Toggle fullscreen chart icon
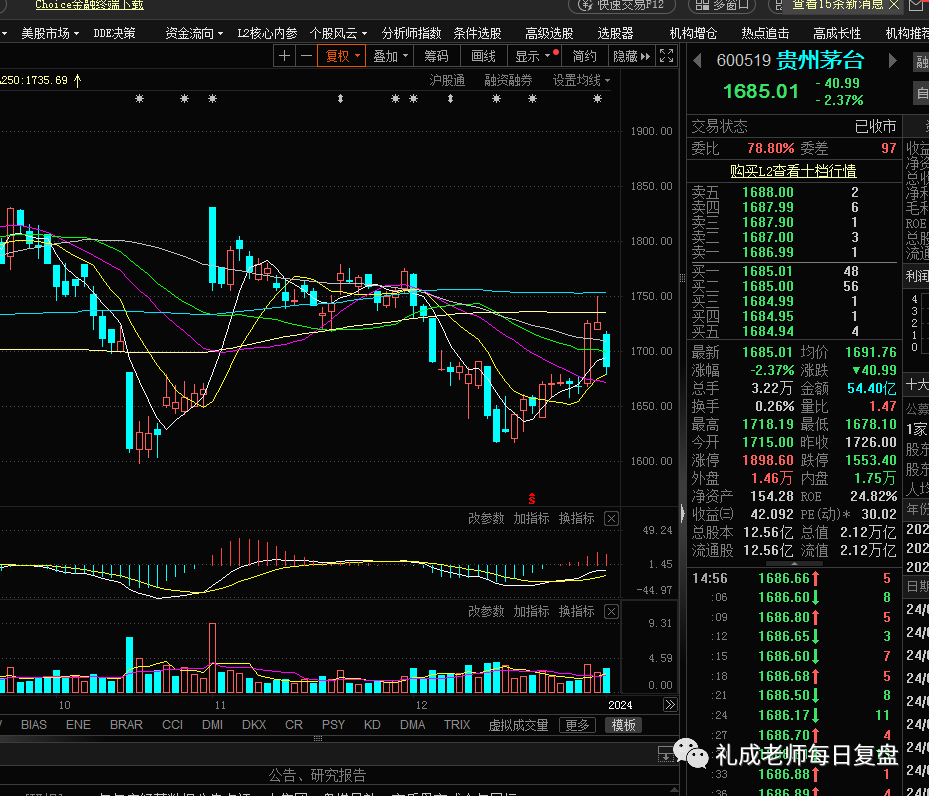This screenshot has width=929, height=796. pos(667,56)
